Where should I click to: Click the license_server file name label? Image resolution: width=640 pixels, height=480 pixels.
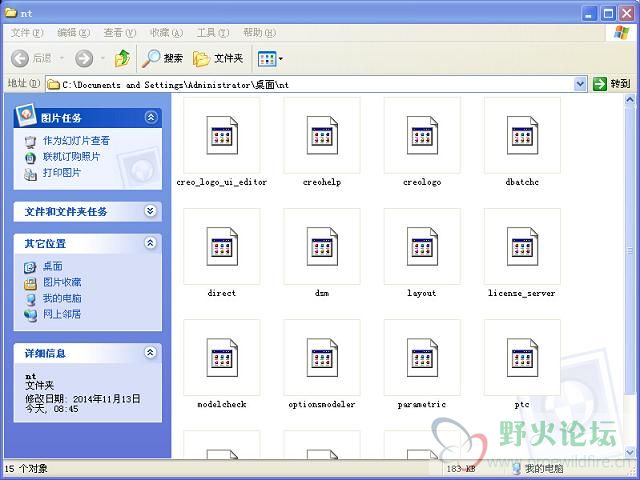coord(522,293)
